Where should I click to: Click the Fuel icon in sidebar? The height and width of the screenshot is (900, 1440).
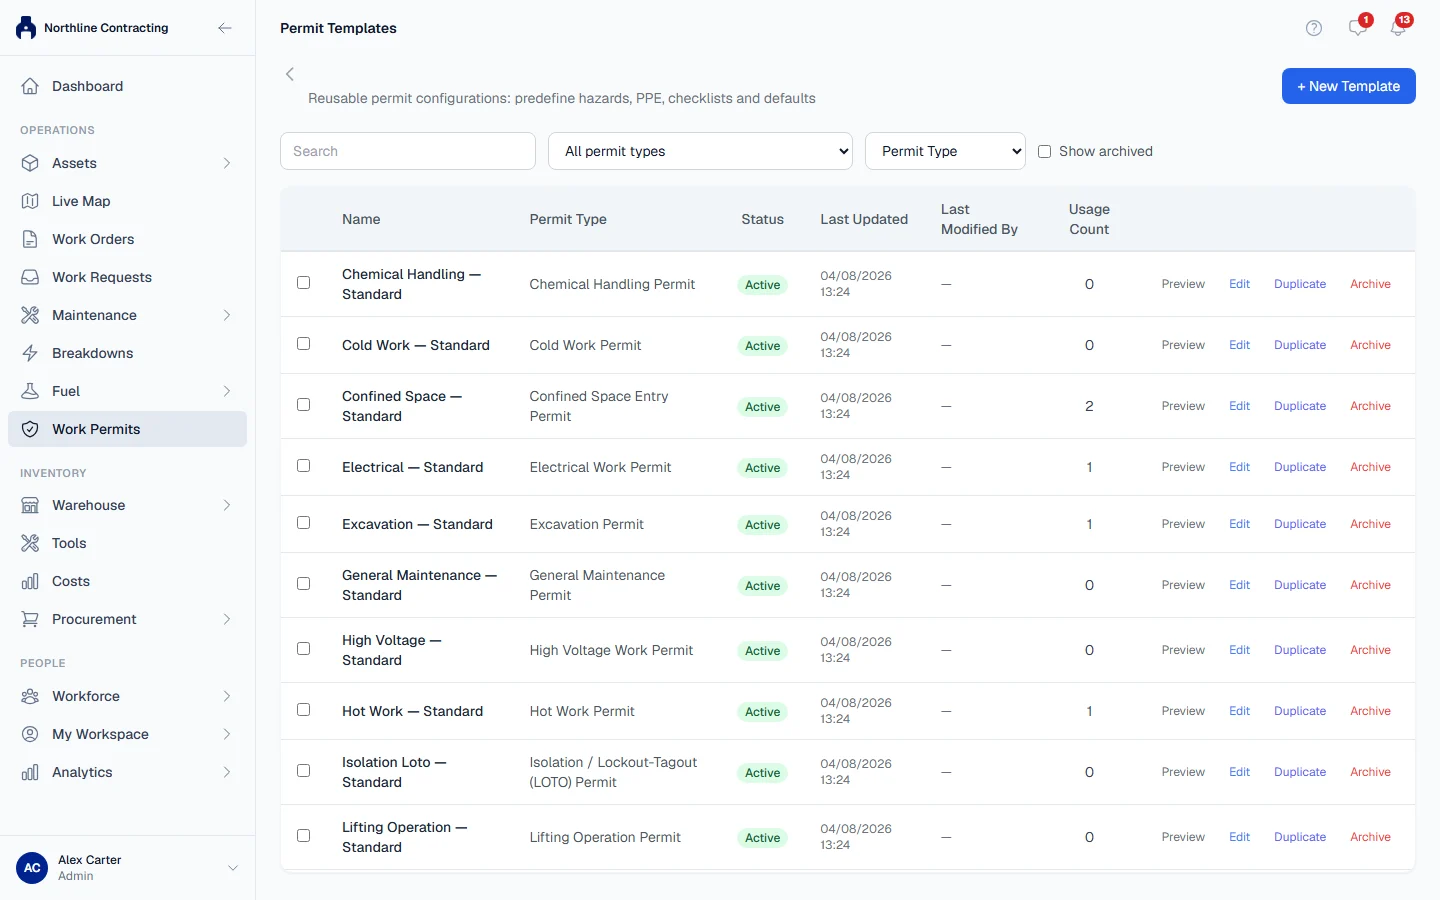[x=30, y=391]
